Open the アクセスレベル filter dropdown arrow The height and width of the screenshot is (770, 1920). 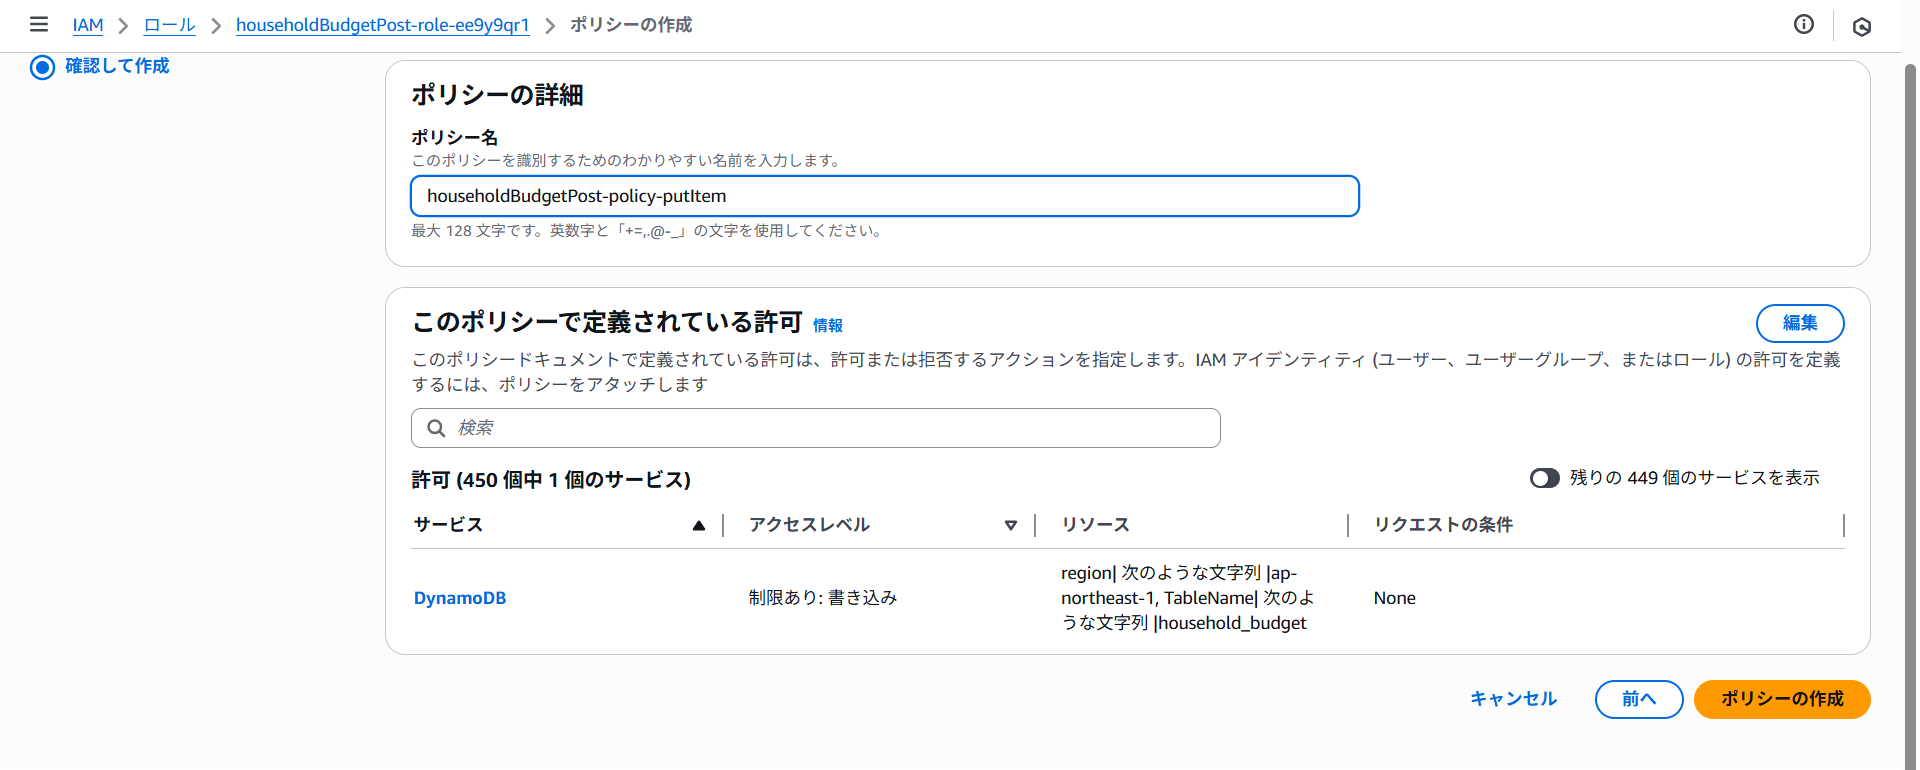pyautogui.click(x=1010, y=526)
